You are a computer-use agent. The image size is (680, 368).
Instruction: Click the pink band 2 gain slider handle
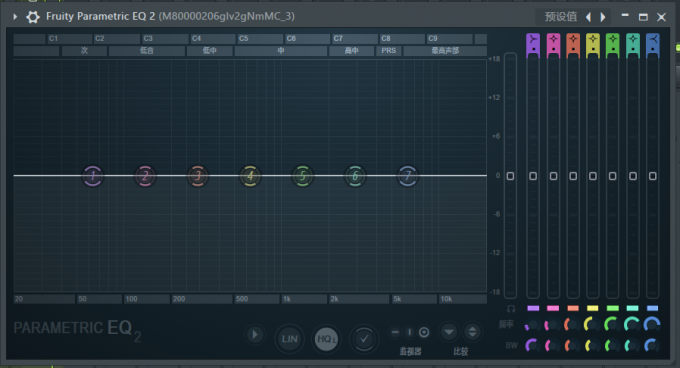(553, 176)
